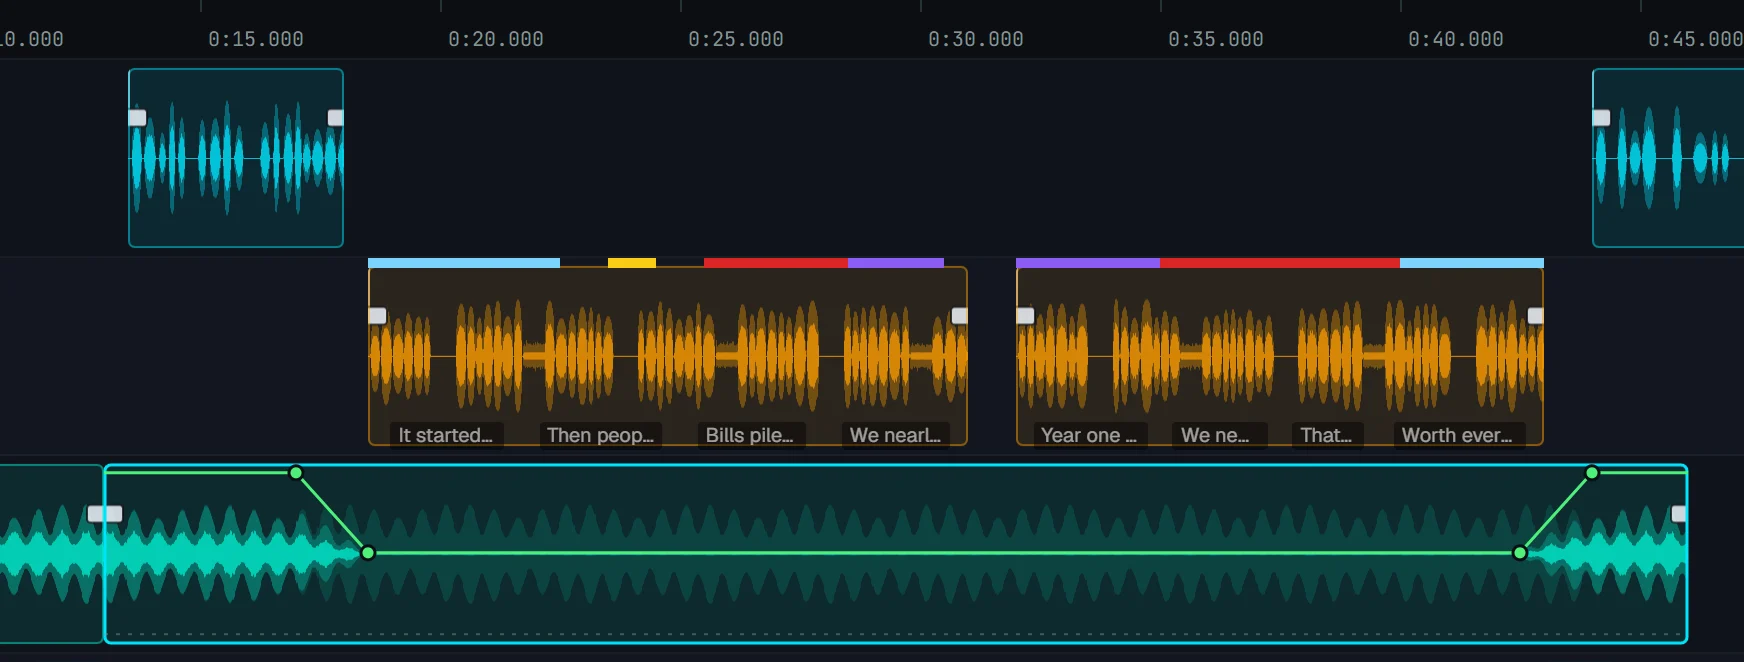Click right trim handle of the selected music clip

point(1679,514)
